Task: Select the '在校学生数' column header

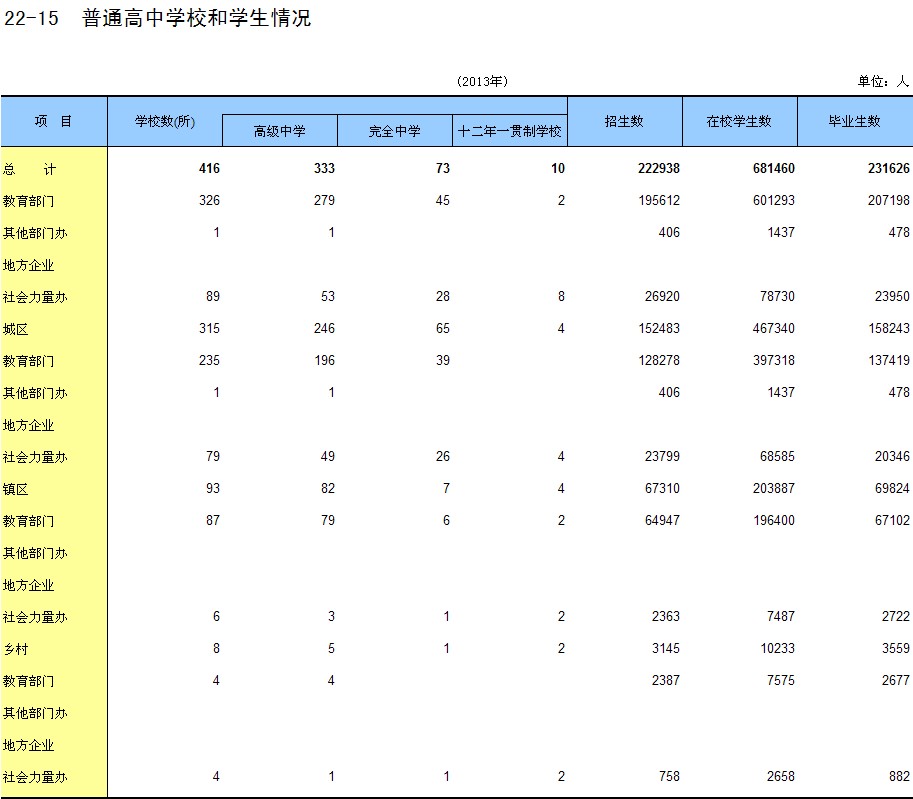Action: (739, 121)
